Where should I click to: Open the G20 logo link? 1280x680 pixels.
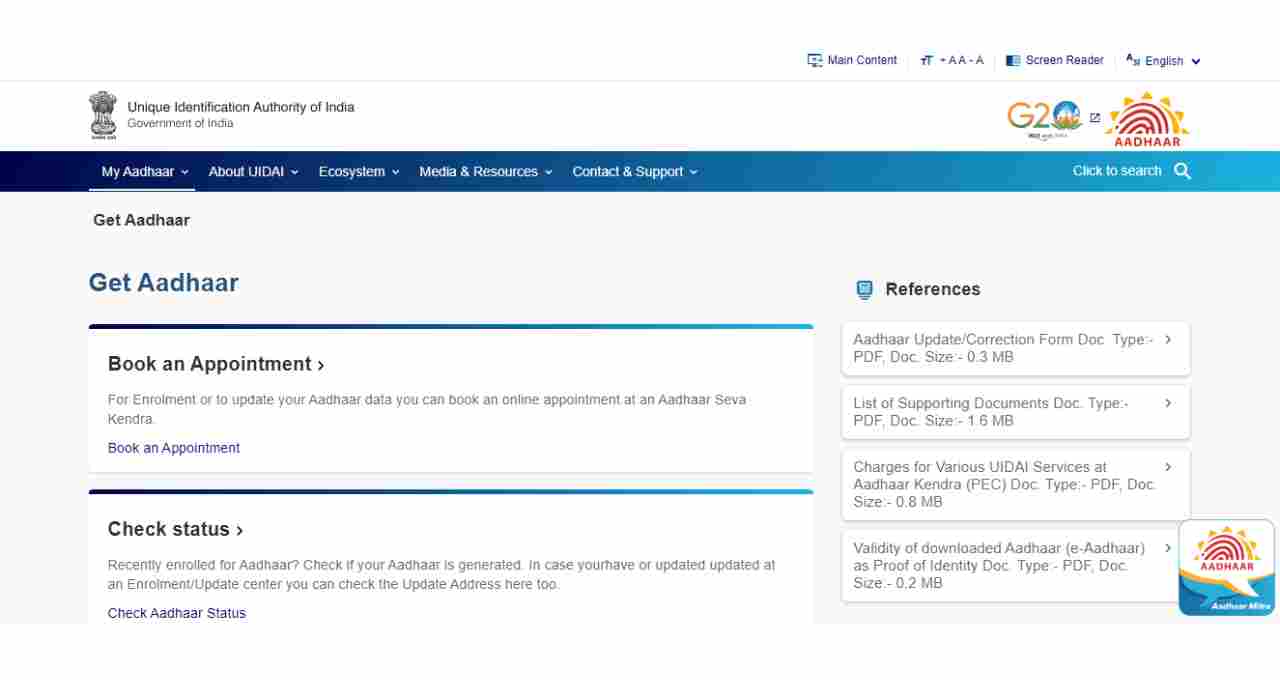[x=1044, y=120]
